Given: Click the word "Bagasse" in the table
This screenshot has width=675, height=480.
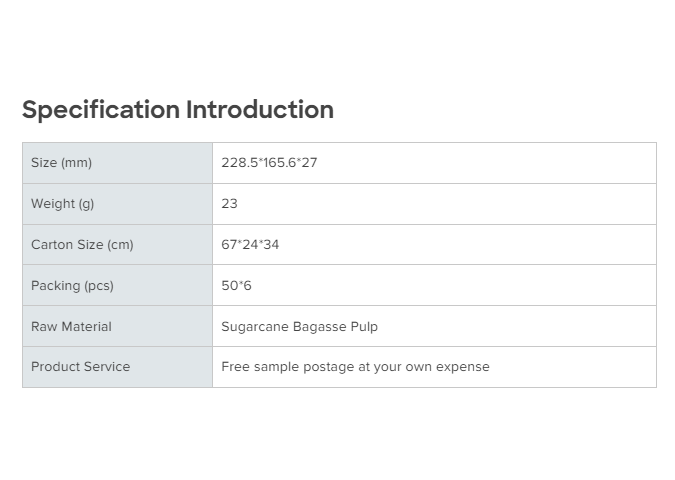Looking at the screenshot, I should pos(320,327).
